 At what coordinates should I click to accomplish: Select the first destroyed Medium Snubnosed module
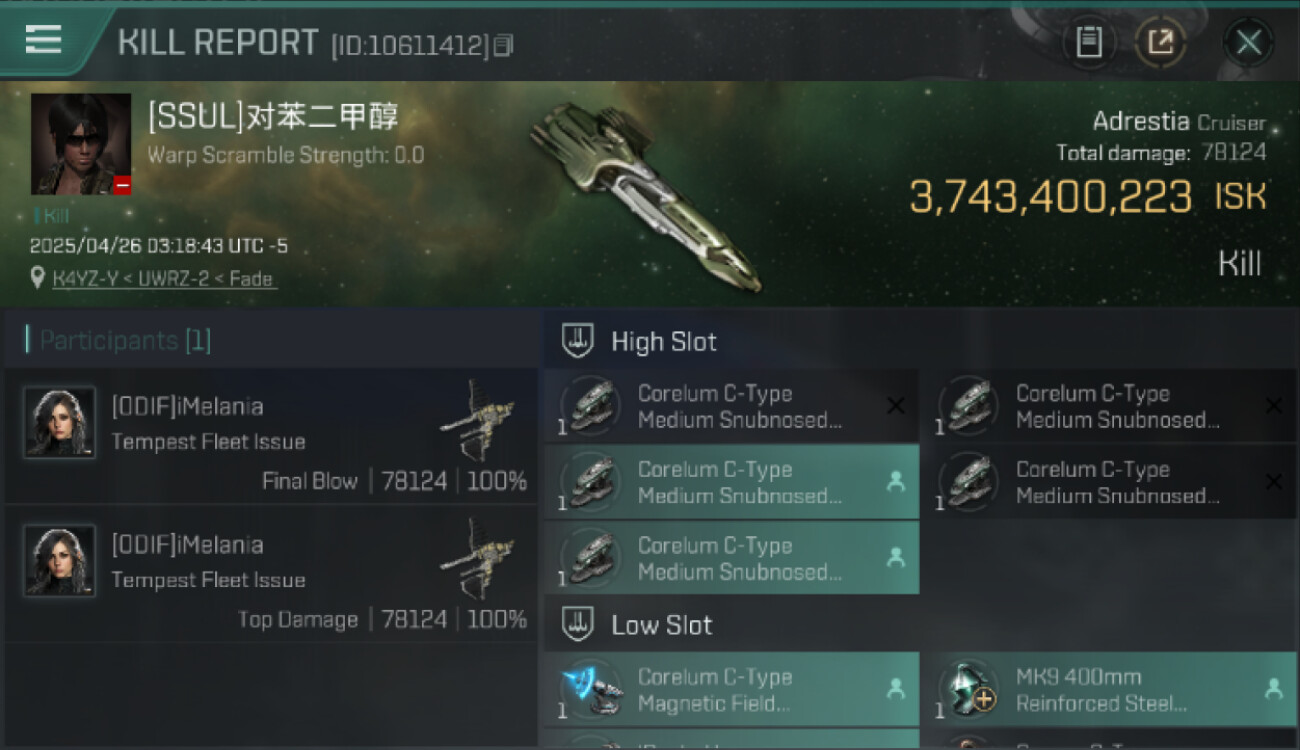tap(731, 406)
